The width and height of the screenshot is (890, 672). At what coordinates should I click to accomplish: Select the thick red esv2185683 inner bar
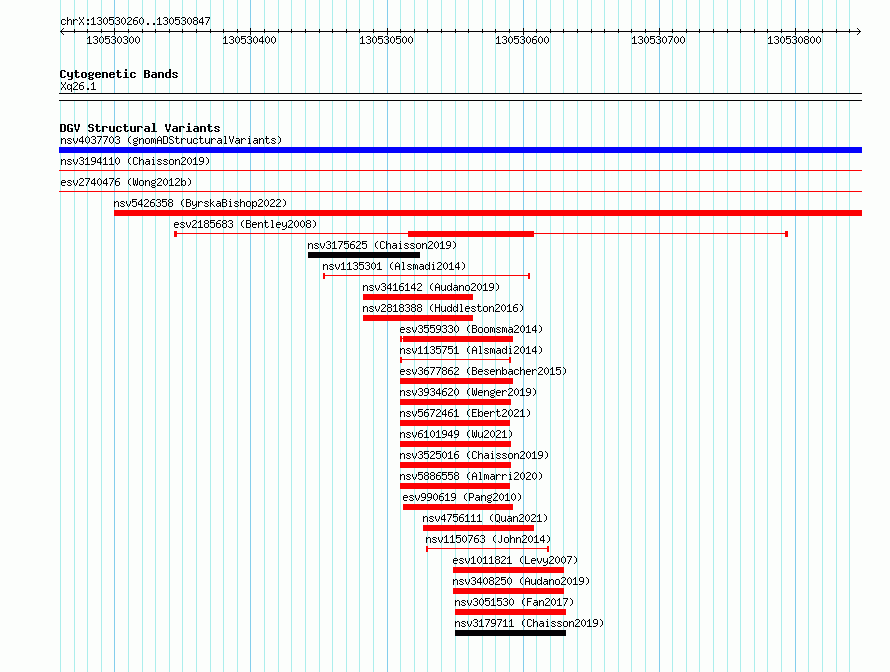click(471, 234)
